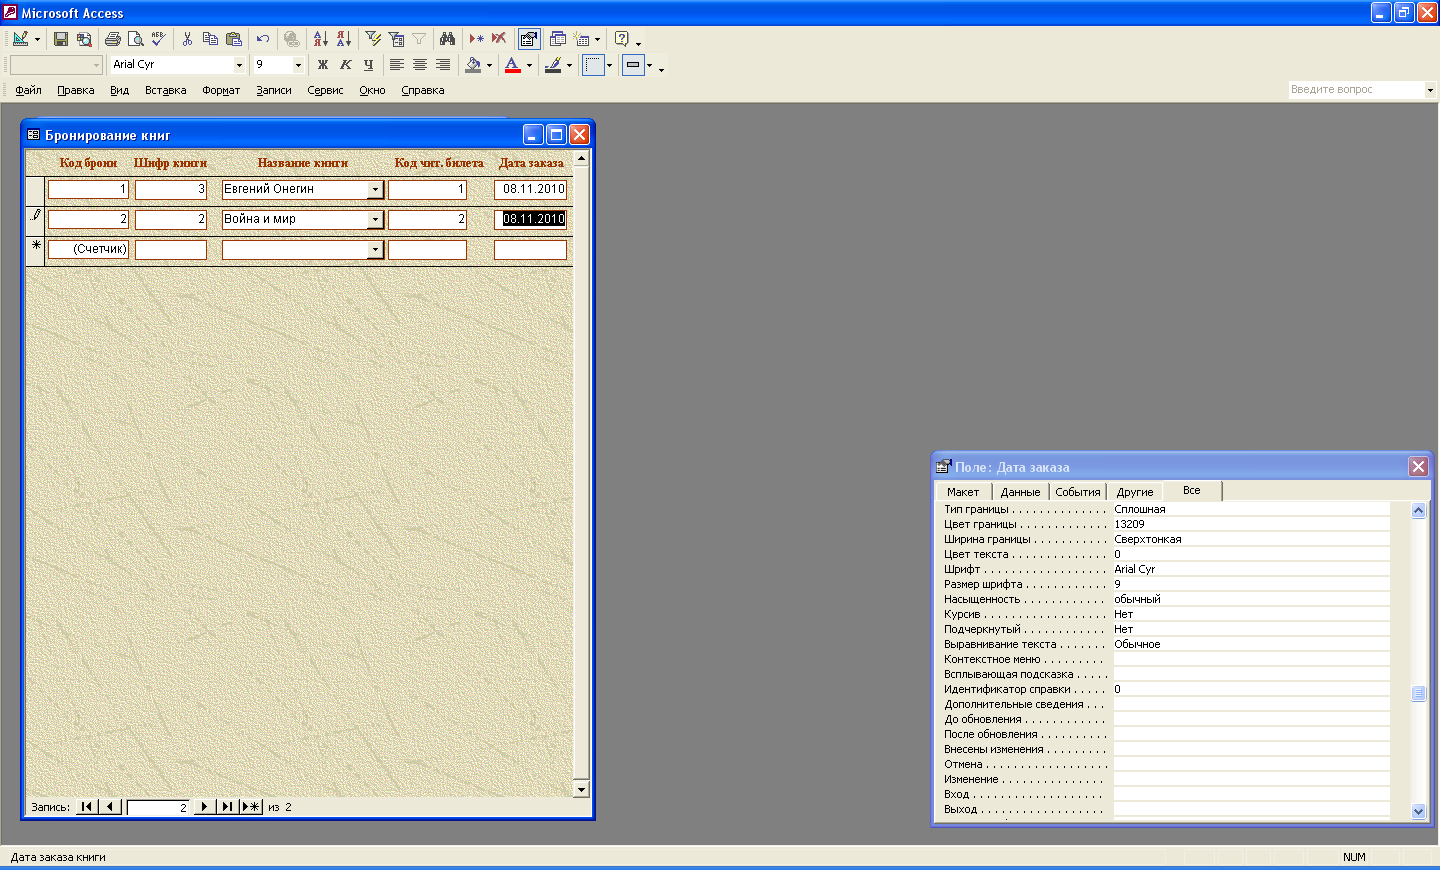Click the Цвет текста property field
The image size is (1440, 870).
tap(1250, 554)
